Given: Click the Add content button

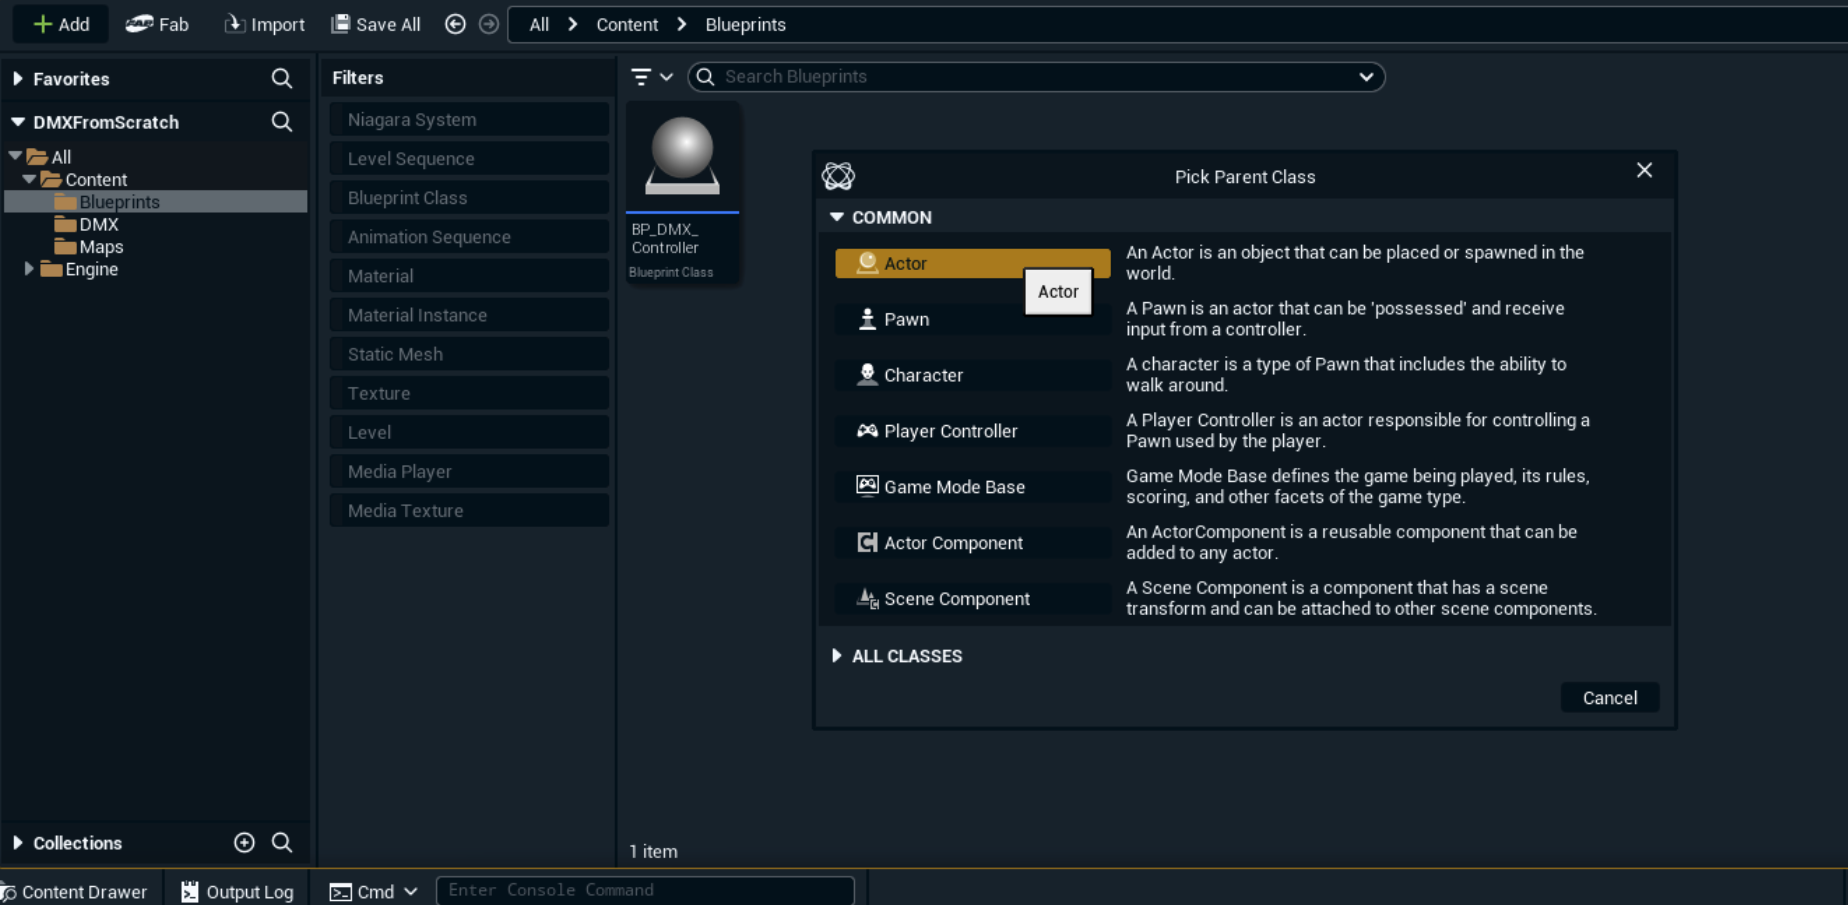Looking at the screenshot, I should coord(61,24).
